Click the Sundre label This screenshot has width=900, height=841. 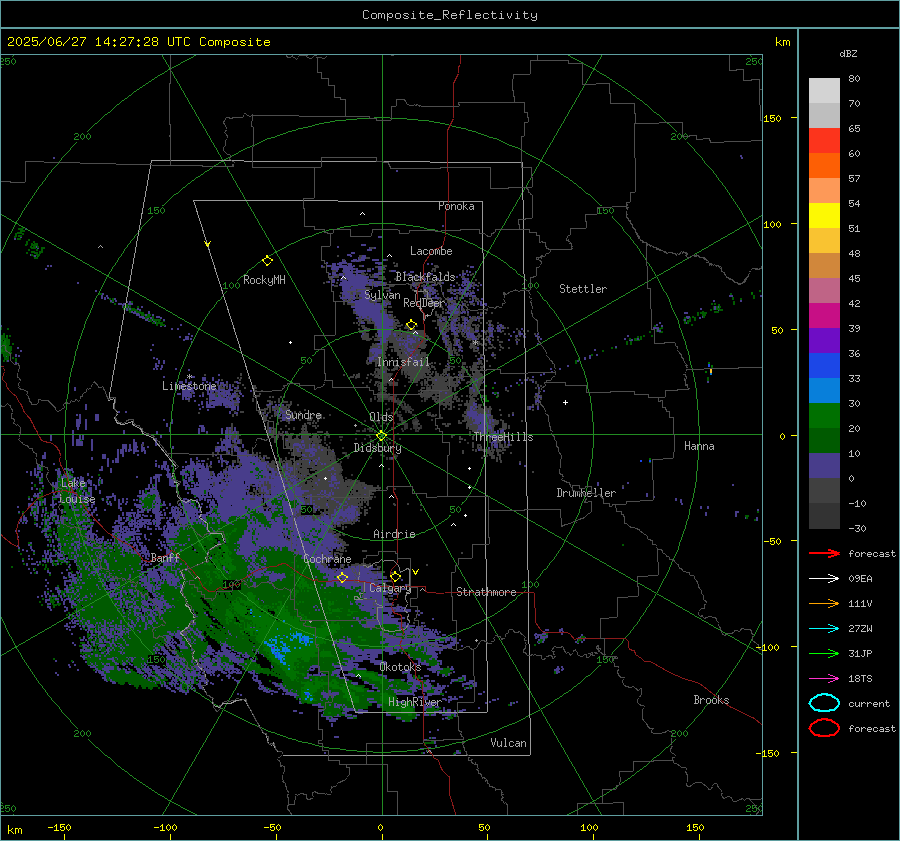(304, 414)
